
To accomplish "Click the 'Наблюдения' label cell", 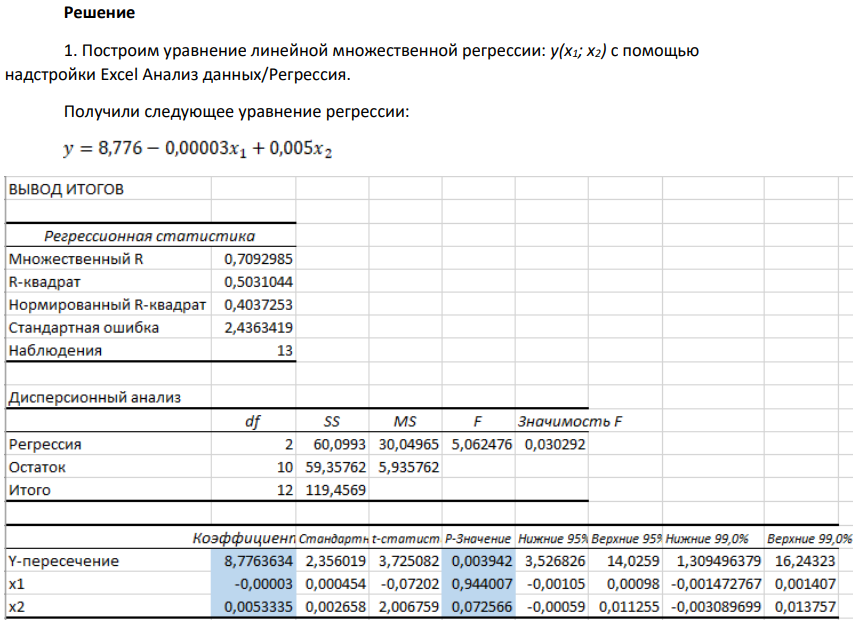I will [55, 350].
